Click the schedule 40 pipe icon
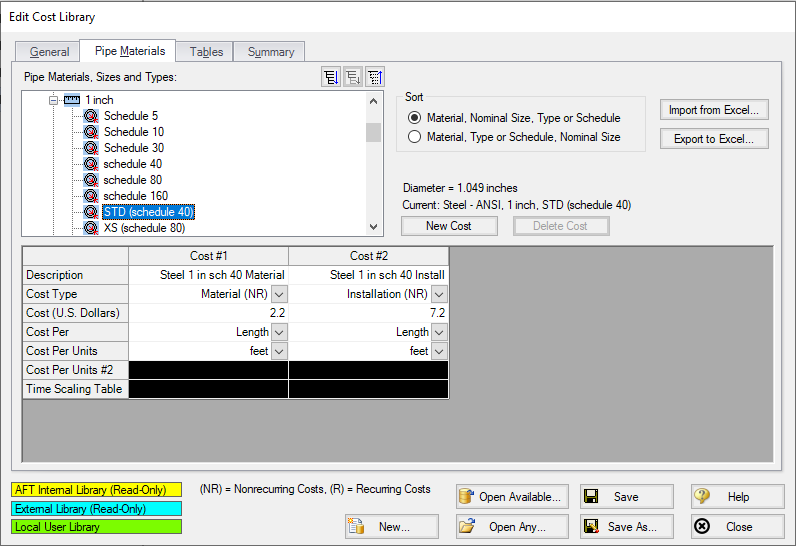The image size is (796, 546). 91,164
